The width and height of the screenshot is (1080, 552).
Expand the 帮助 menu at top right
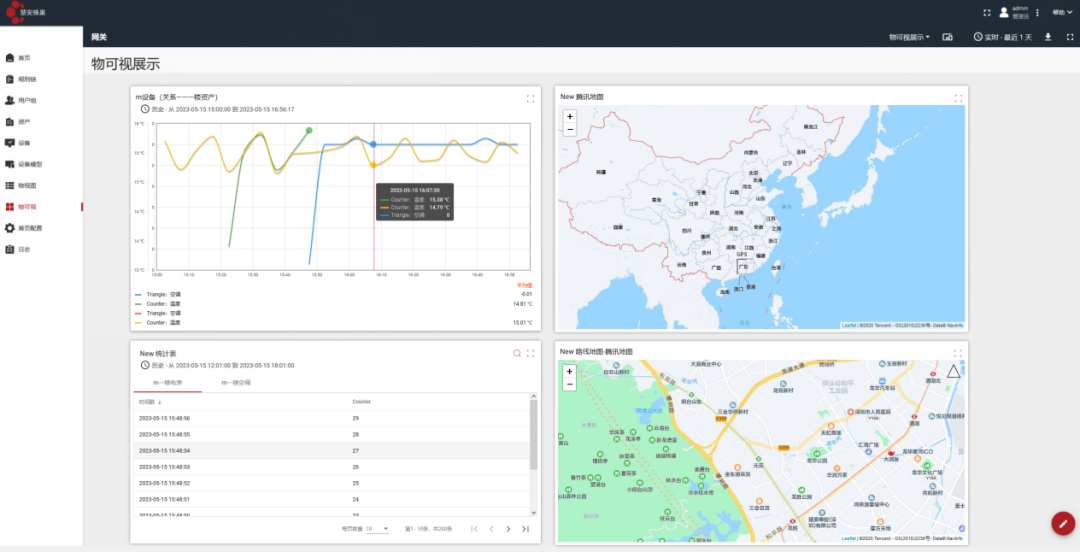(1061, 12)
